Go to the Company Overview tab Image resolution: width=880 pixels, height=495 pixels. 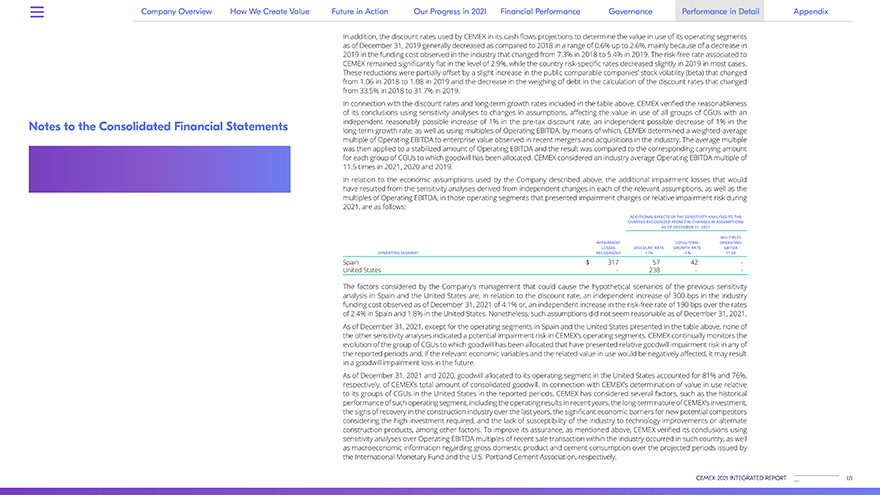pyautogui.click(x=176, y=11)
